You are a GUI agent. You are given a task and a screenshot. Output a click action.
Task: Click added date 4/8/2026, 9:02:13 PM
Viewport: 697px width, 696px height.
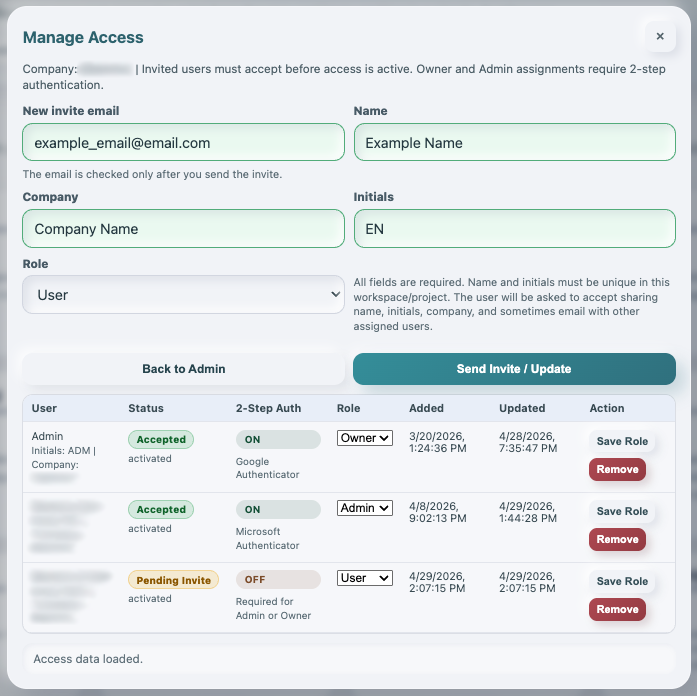click(438, 512)
